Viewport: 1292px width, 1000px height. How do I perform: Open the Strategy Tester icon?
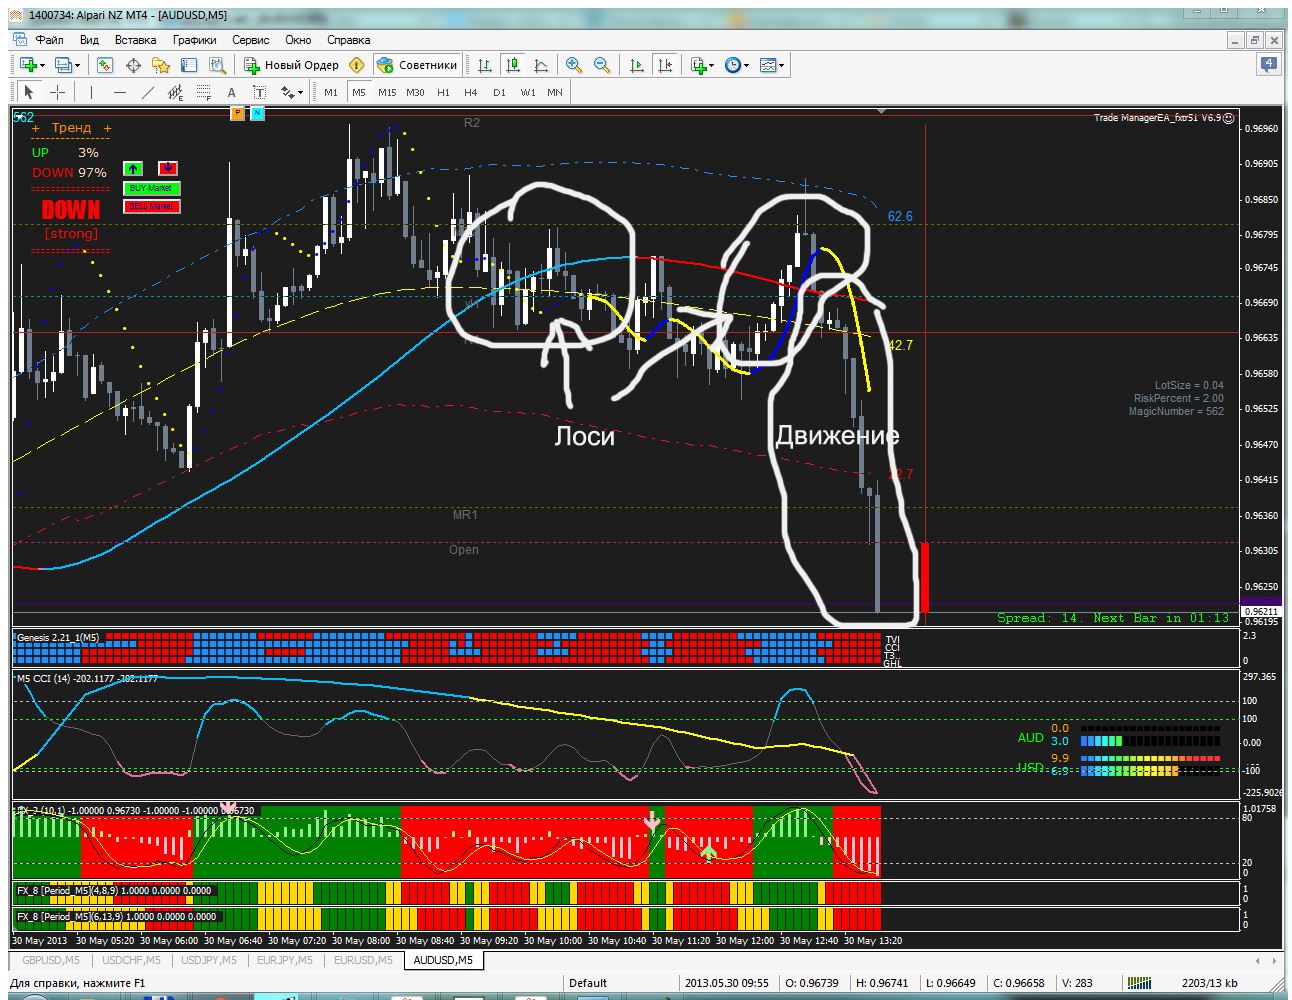217,65
